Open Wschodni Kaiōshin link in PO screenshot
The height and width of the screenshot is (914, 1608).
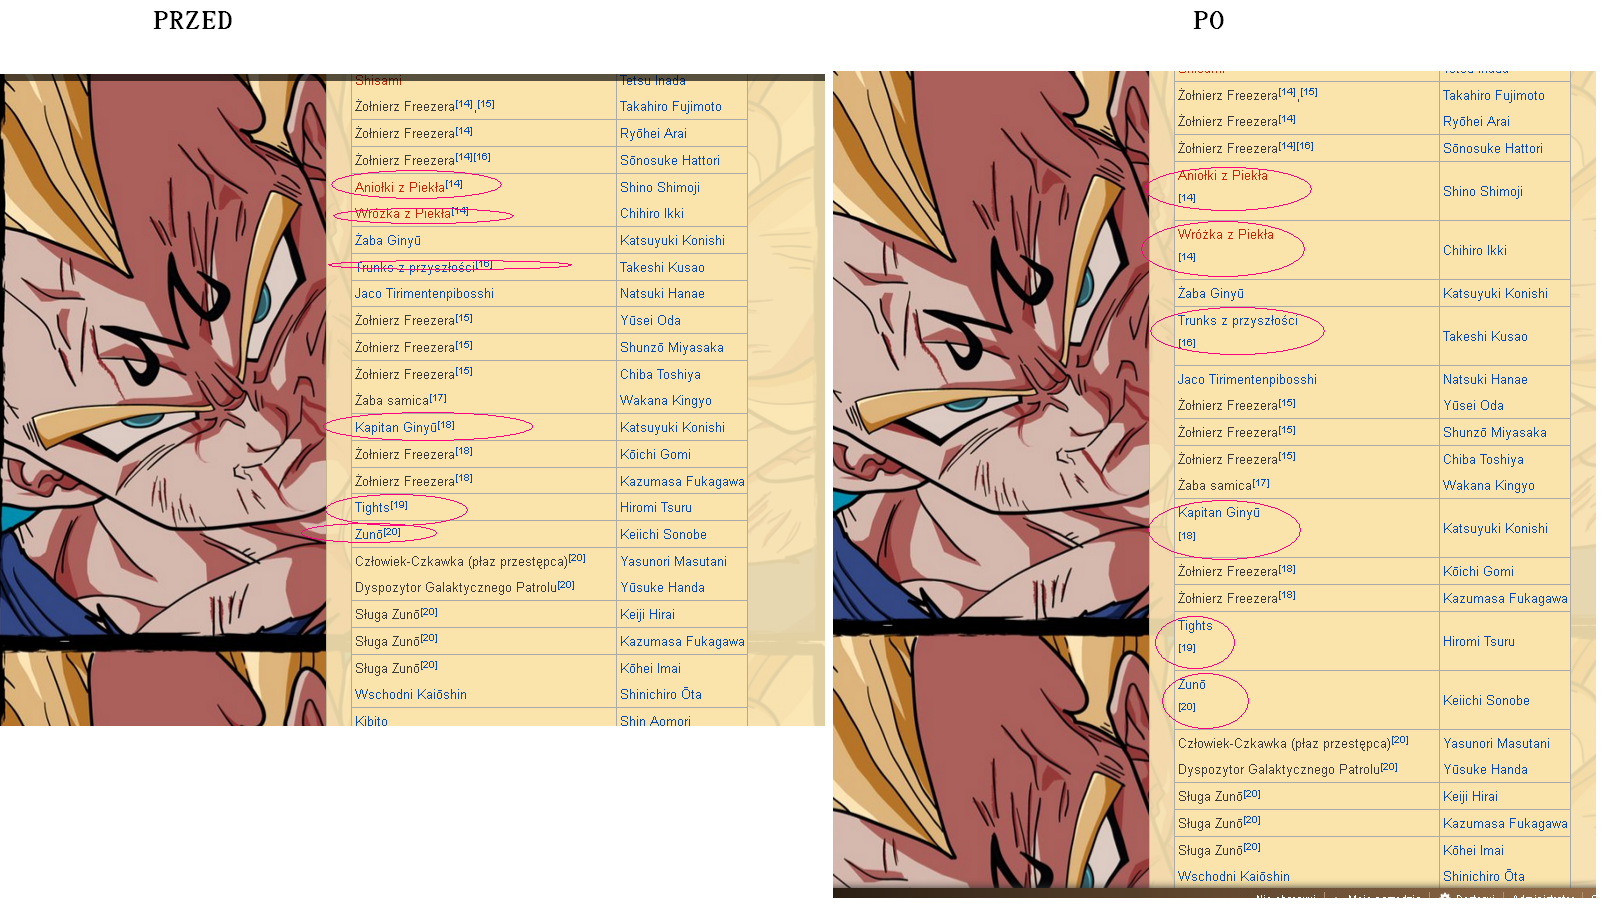click(1233, 877)
